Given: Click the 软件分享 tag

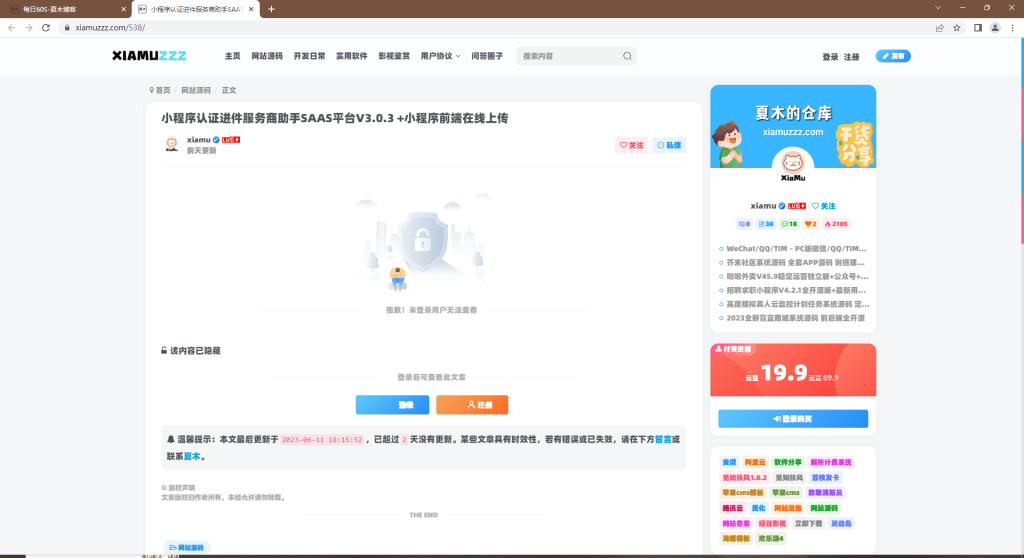Looking at the screenshot, I should (x=788, y=462).
